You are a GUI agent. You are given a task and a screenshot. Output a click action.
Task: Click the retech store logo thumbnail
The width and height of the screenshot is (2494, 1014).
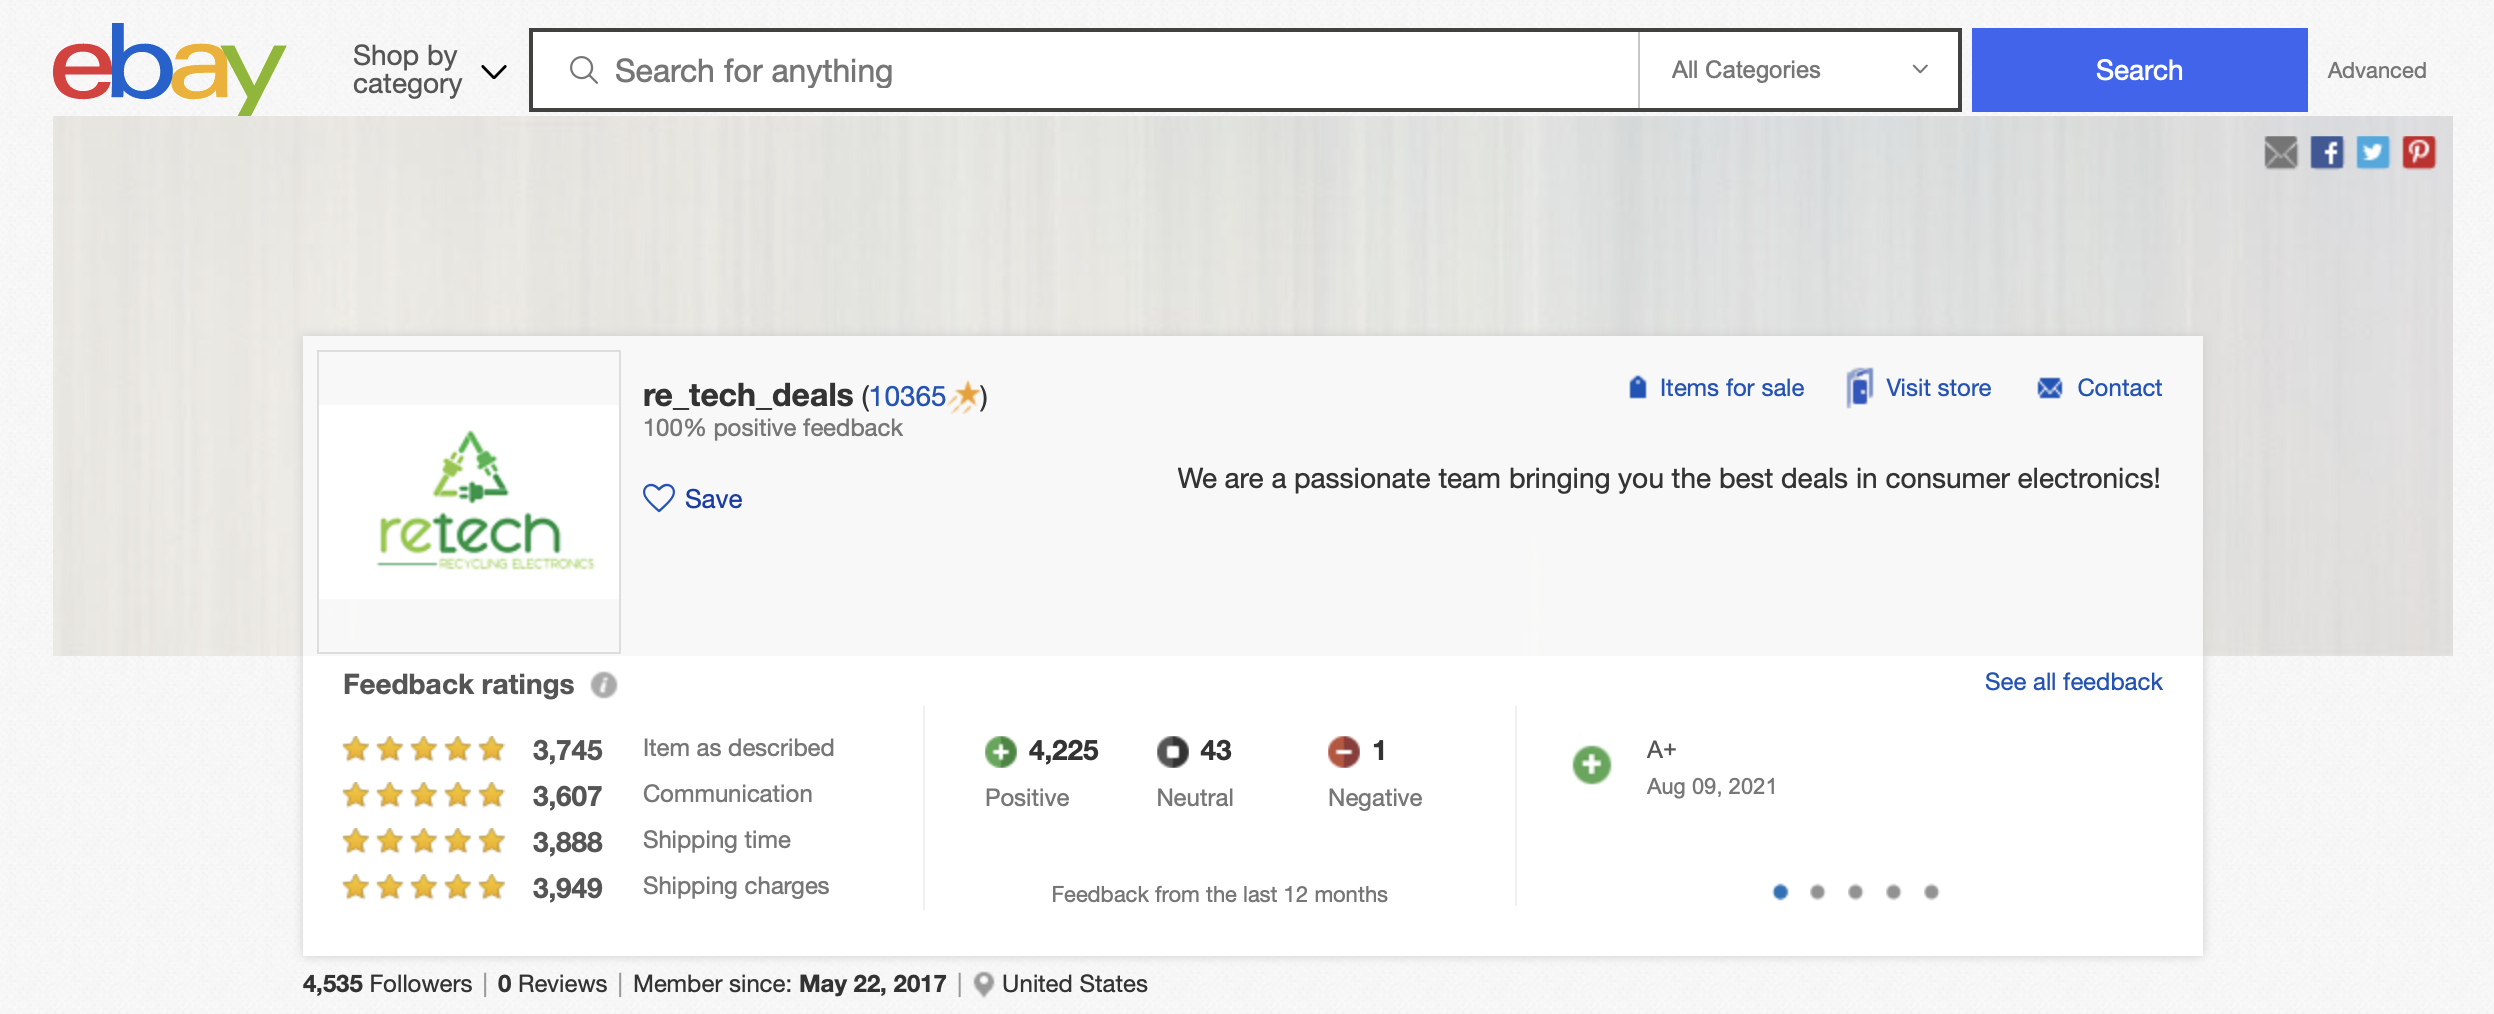[469, 502]
